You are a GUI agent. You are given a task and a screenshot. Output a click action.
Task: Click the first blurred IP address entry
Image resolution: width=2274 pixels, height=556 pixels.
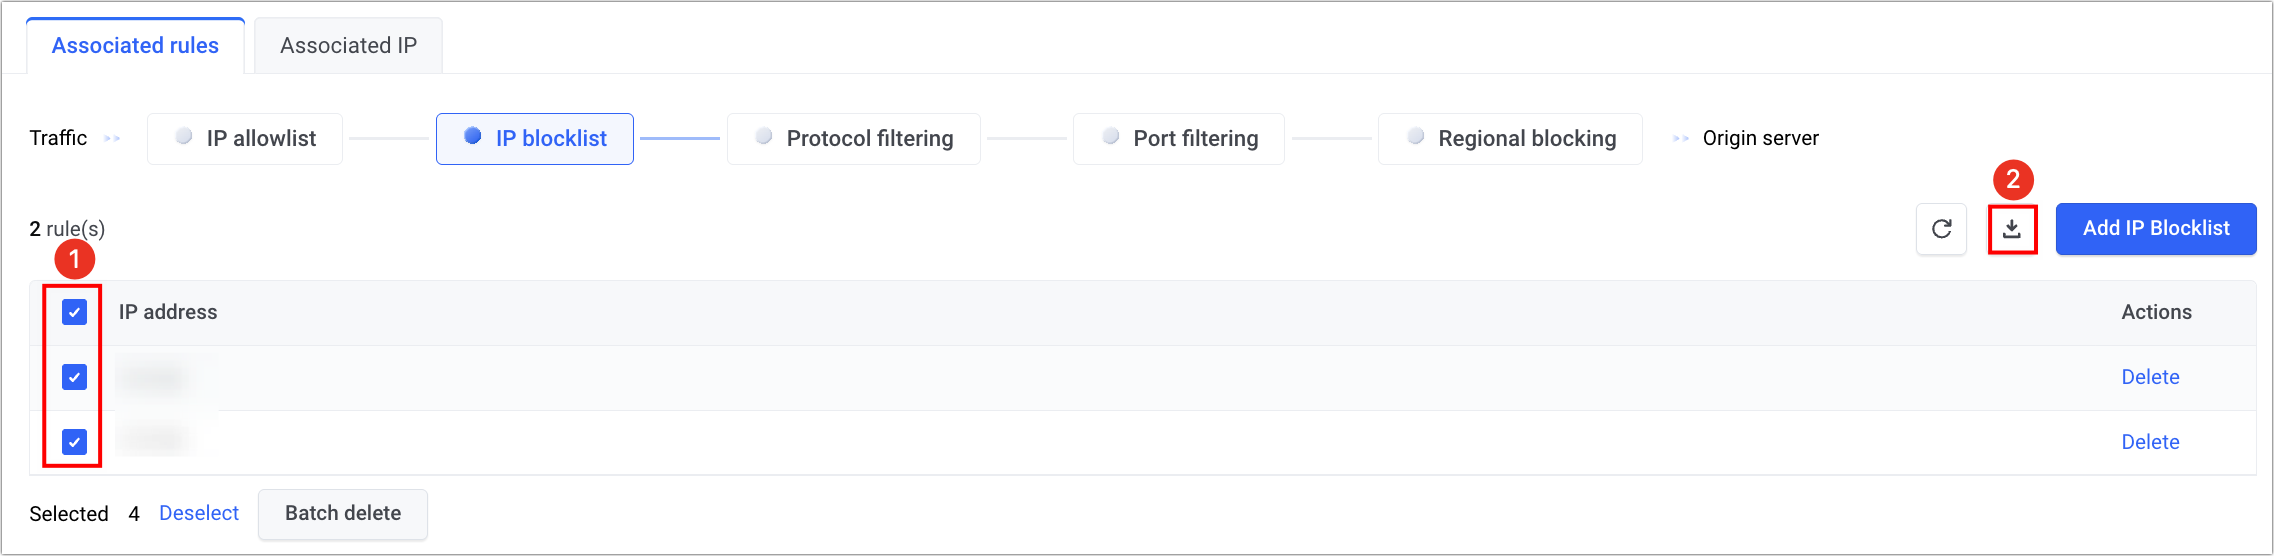(153, 377)
